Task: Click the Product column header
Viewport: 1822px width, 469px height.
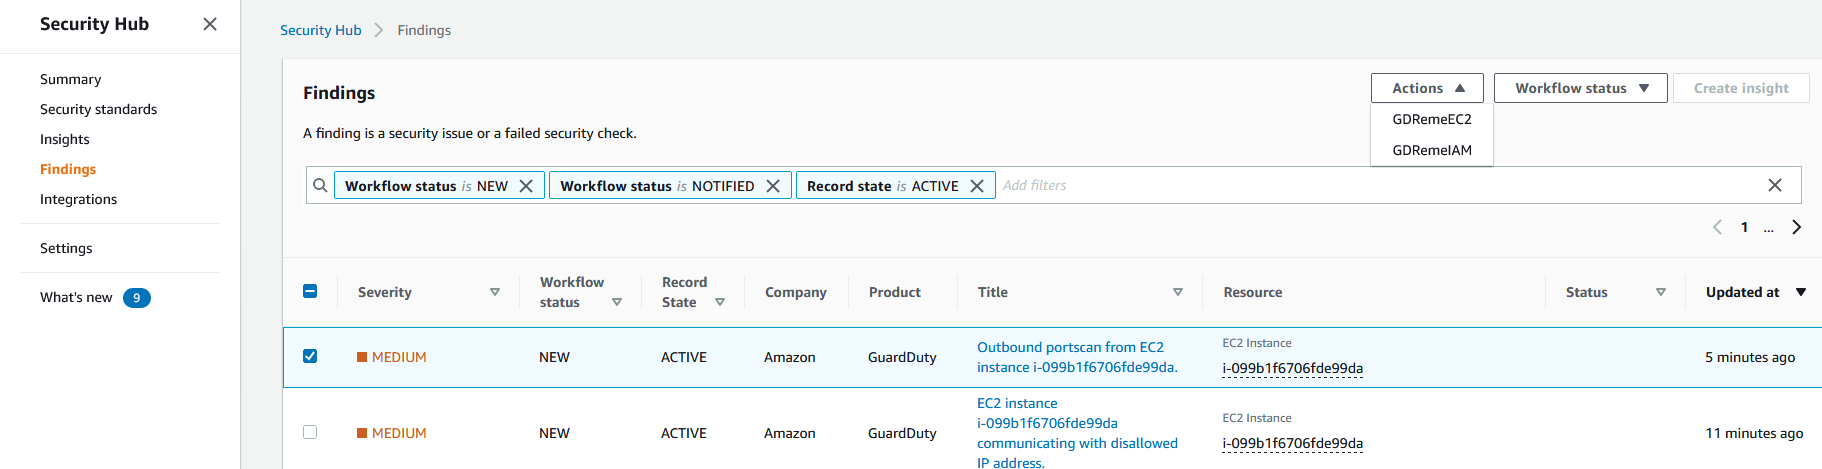Action: point(895,292)
